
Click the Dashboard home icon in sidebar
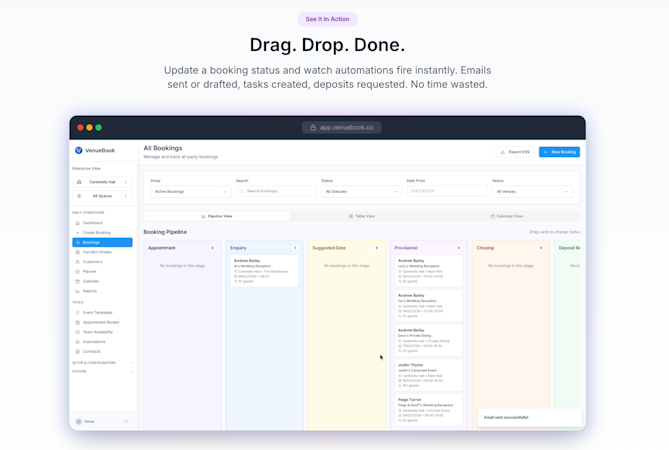(77, 223)
